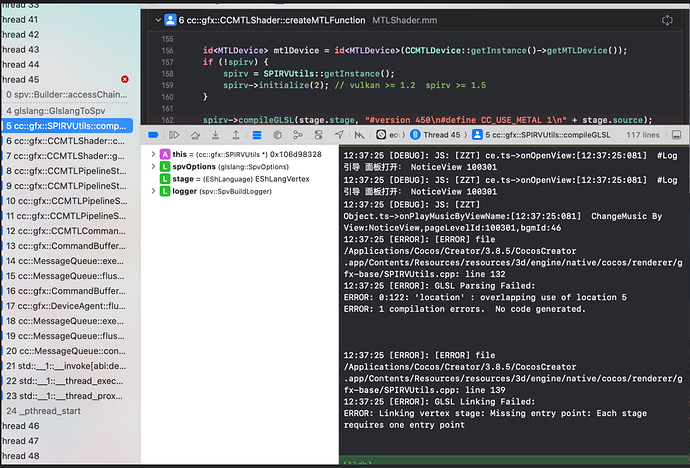Click line number 156 in gutter
The width and height of the screenshot is (690, 468).
pyautogui.click(x=167, y=51)
